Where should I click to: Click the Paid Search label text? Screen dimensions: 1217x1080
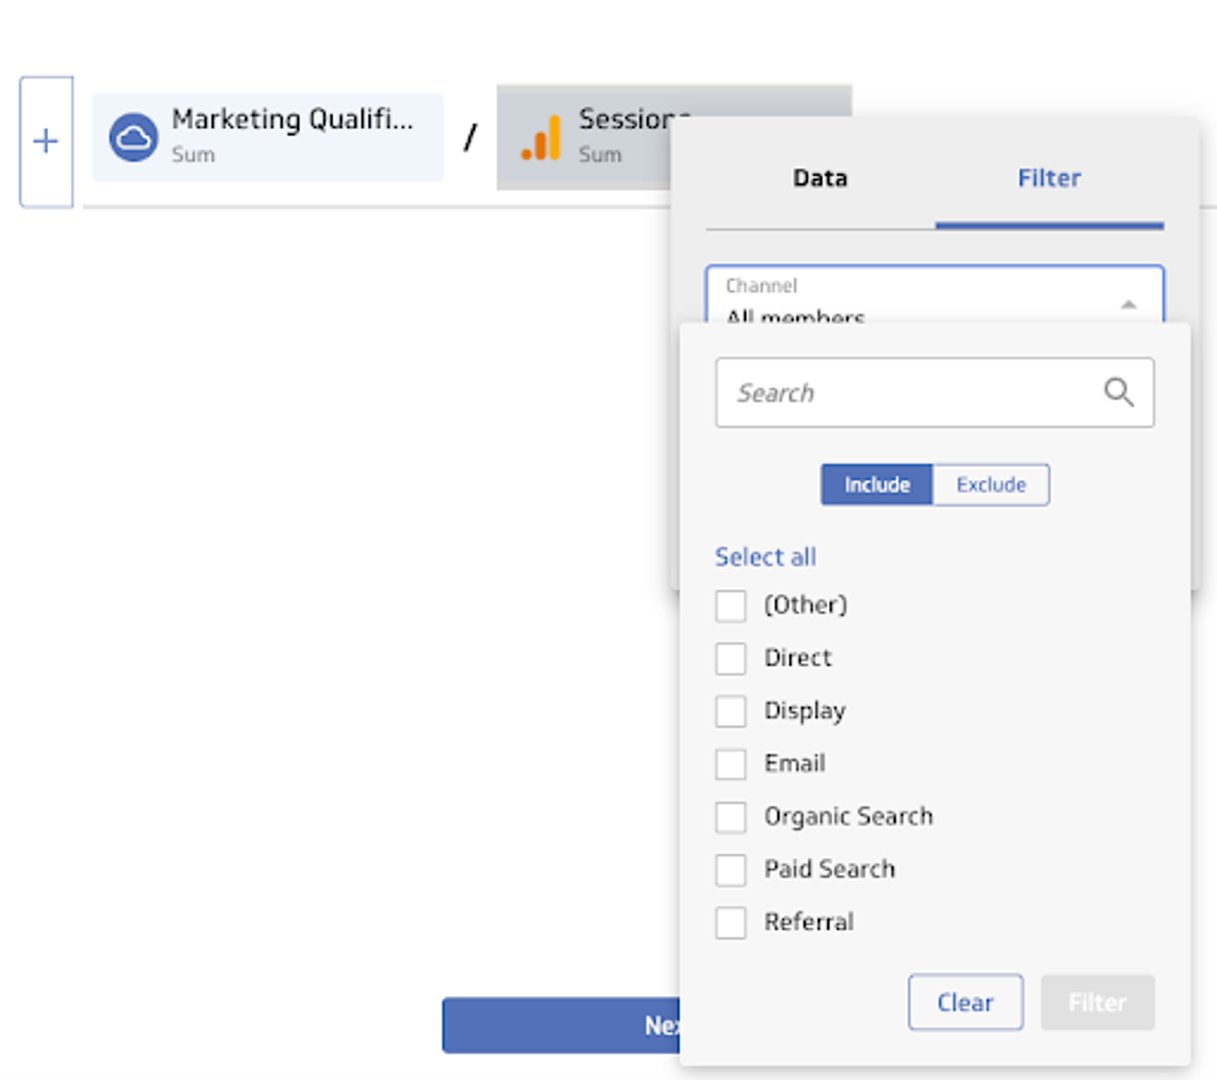click(x=829, y=869)
